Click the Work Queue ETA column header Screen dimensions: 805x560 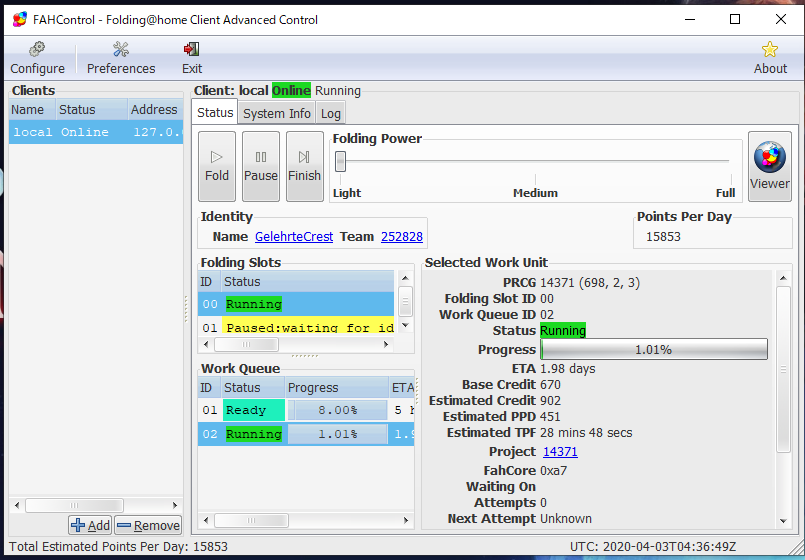[x=402, y=388]
